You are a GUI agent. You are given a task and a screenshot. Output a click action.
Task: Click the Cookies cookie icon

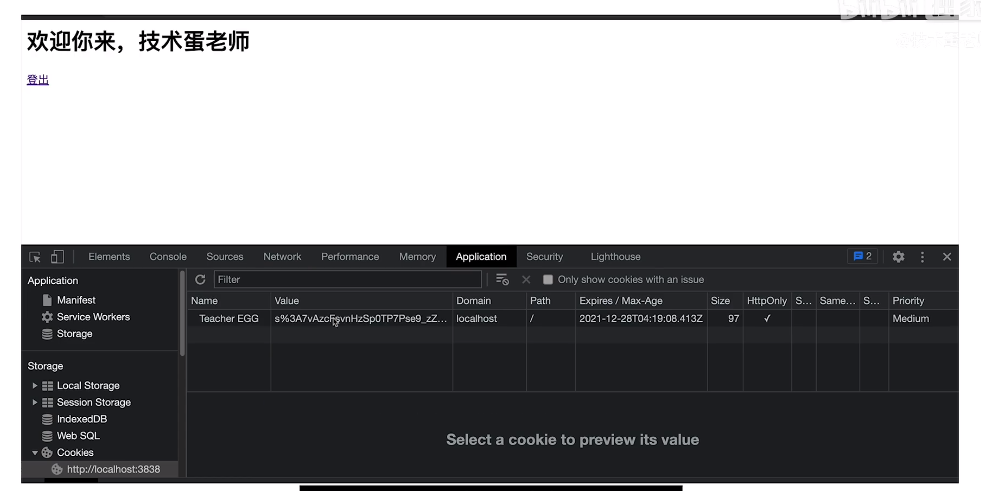[x=47, y=453]
